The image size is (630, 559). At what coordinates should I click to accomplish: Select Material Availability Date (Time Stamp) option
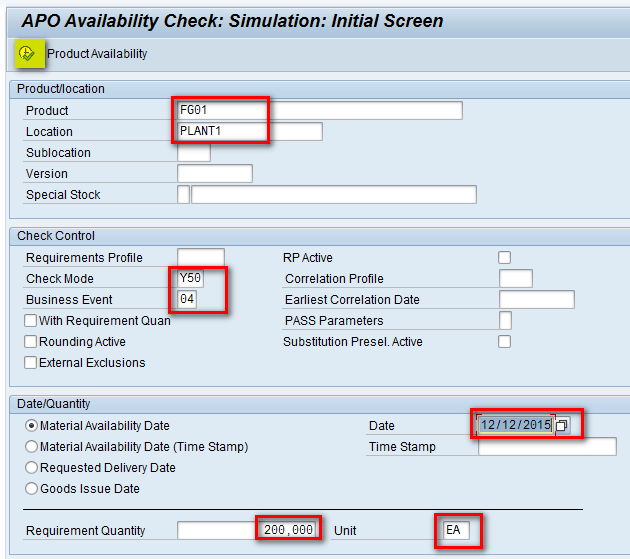[31, 446]
